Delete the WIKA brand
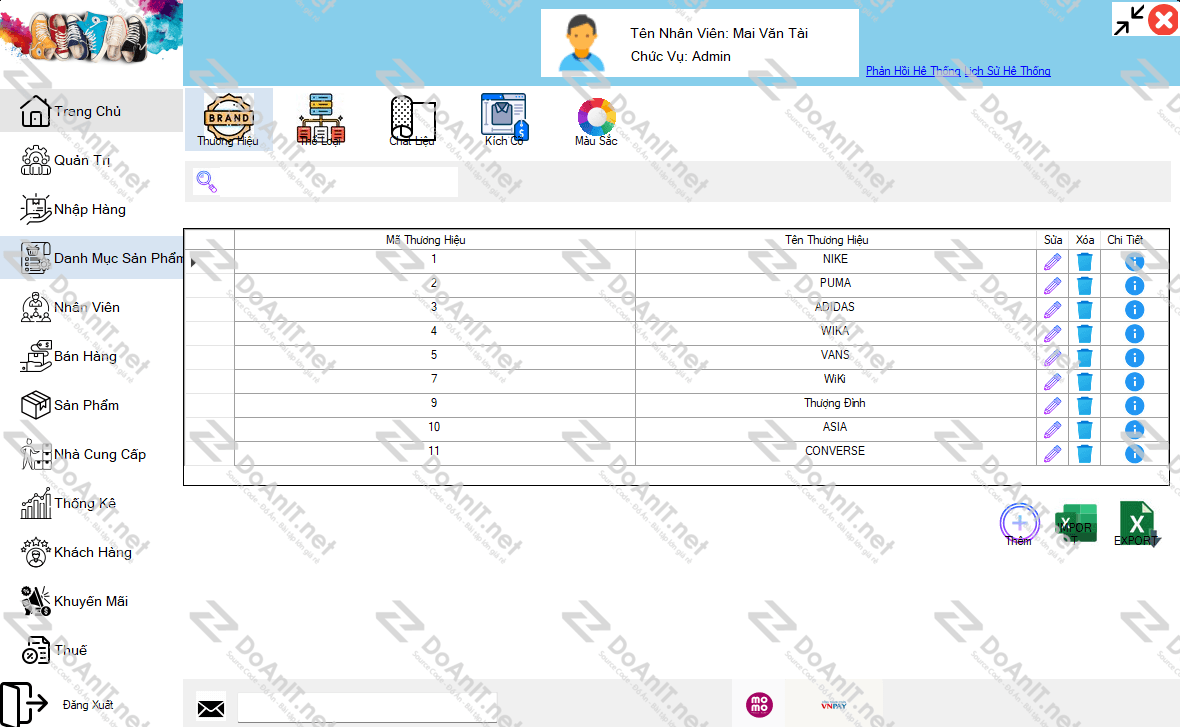This screenshot has height=727, width=1180. pyautogui.click(x=1084, y=334)
